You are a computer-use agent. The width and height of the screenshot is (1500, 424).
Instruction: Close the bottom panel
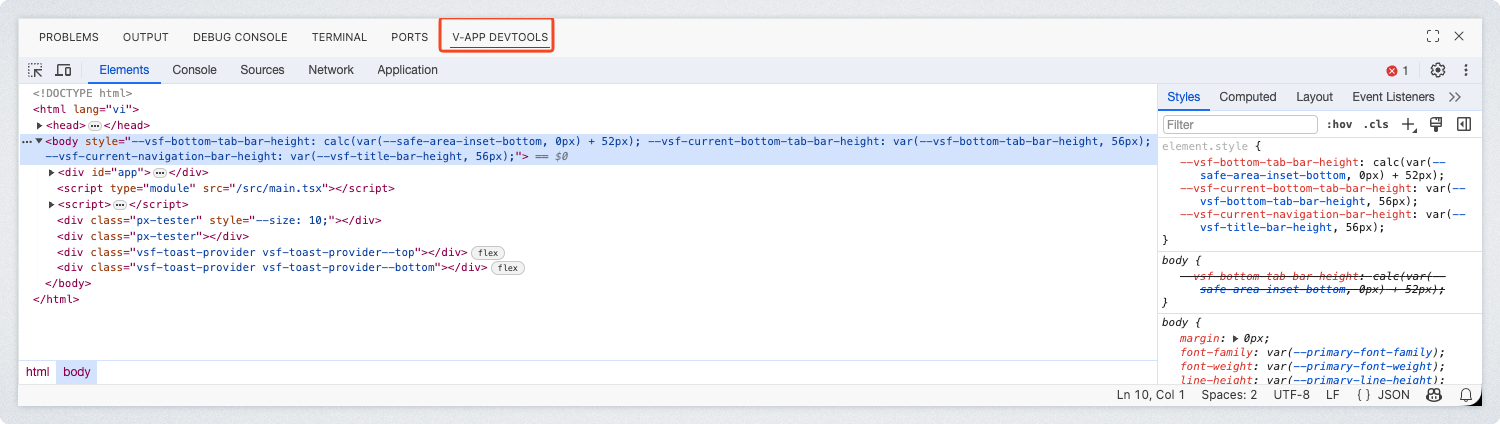click(x=1459, y=36)
